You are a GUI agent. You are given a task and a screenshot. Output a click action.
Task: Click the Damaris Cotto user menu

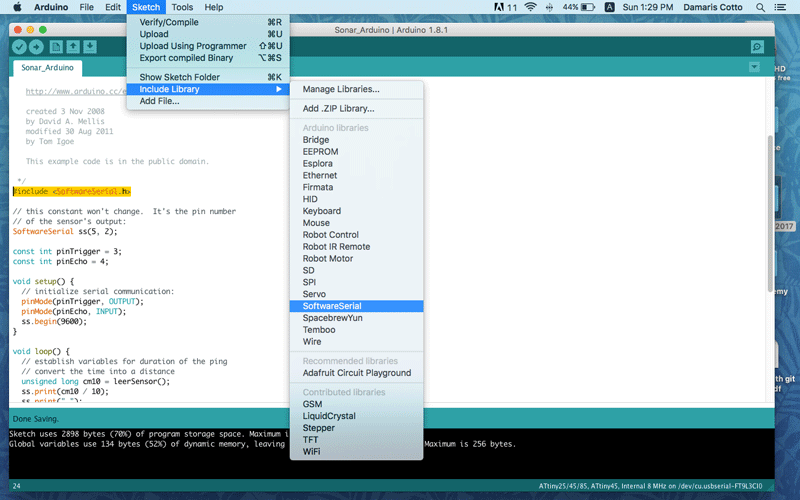click(x=713, y=7)
